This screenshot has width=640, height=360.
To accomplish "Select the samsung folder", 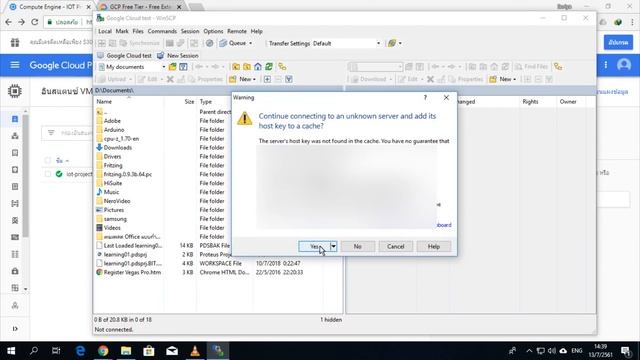I will click(115, 219).
